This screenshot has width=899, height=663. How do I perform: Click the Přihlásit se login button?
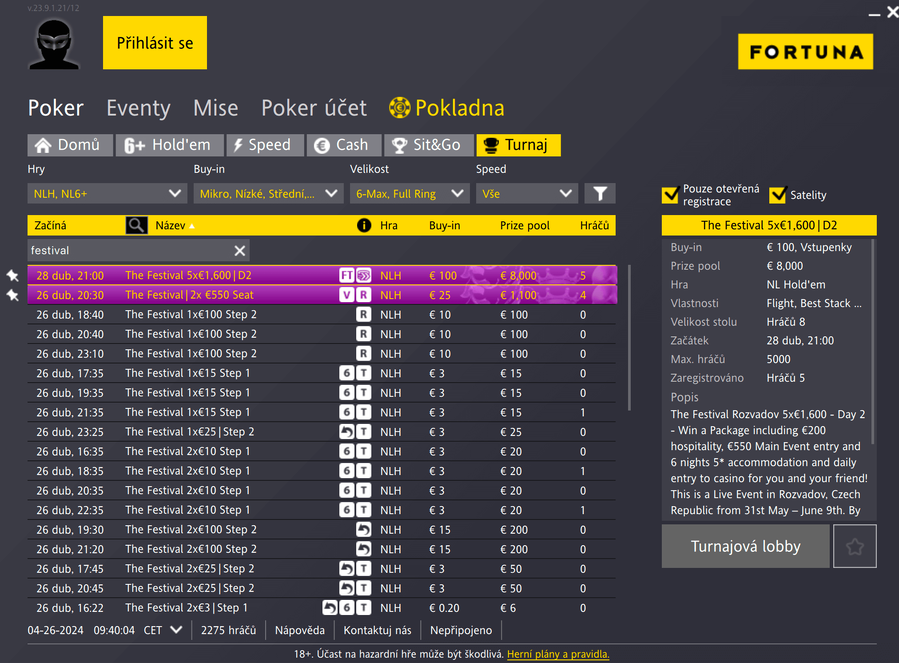(155, 43)
